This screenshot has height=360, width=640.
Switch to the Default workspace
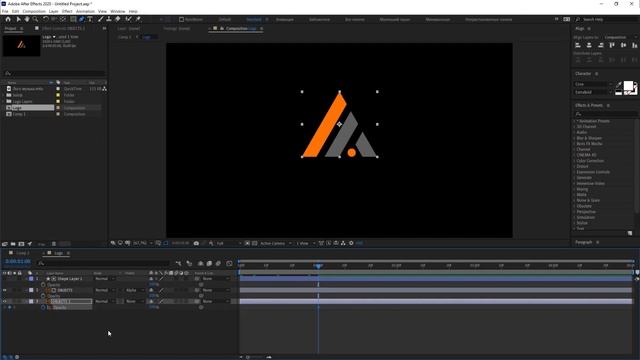[224, 19]
